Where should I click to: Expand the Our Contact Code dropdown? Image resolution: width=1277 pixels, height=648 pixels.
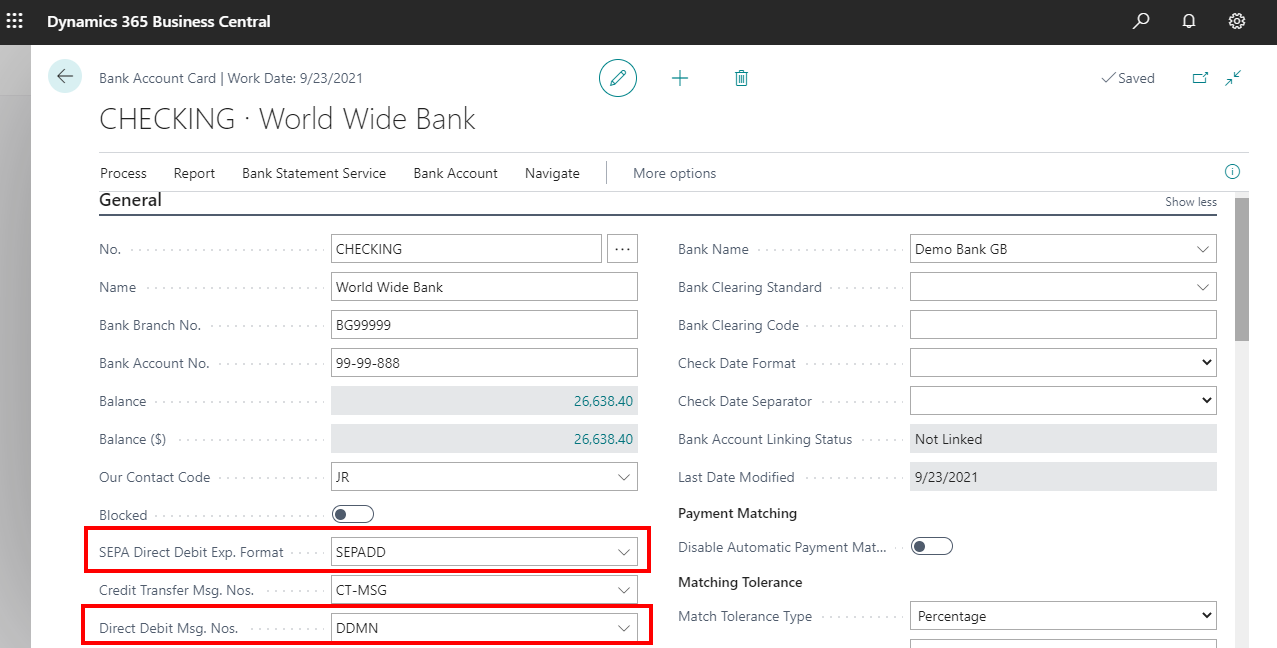point(624,478)
